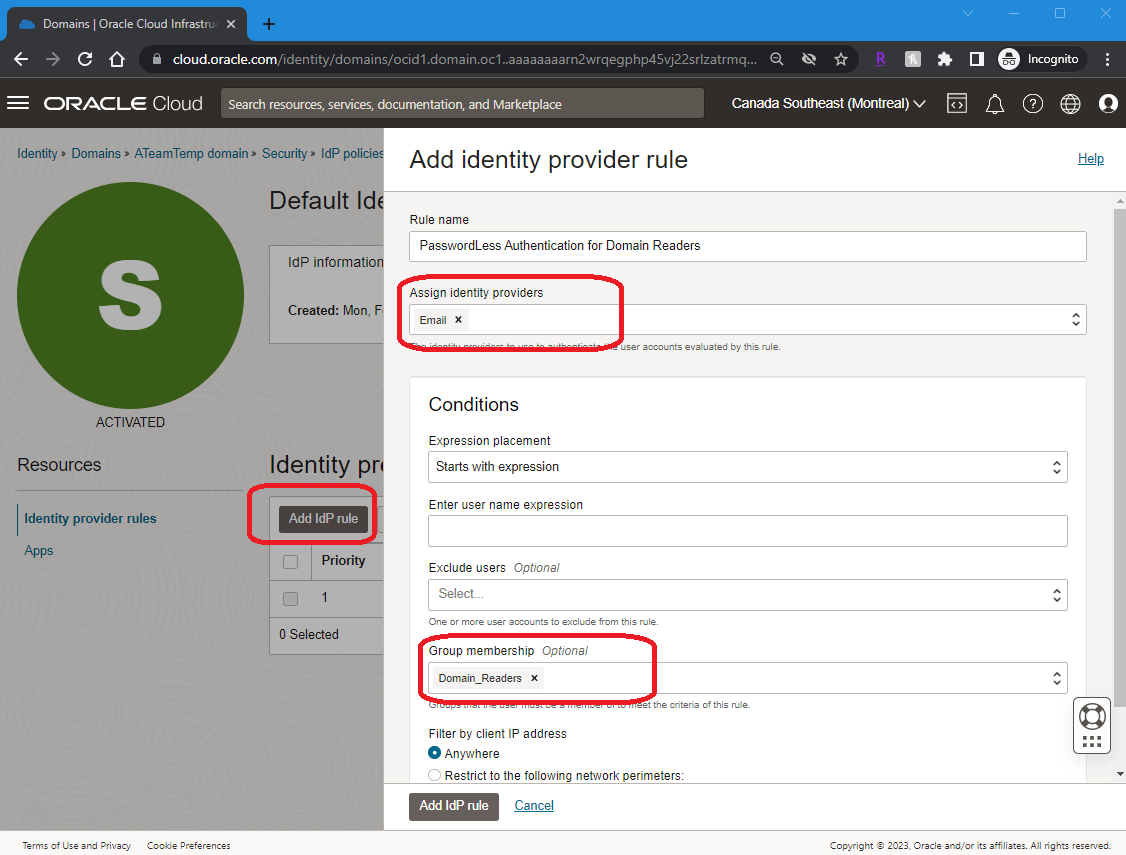
Task: Open the Oracle Cloud hamburger navigation menu
Action: pyautogui.click(x=18, y=103)
